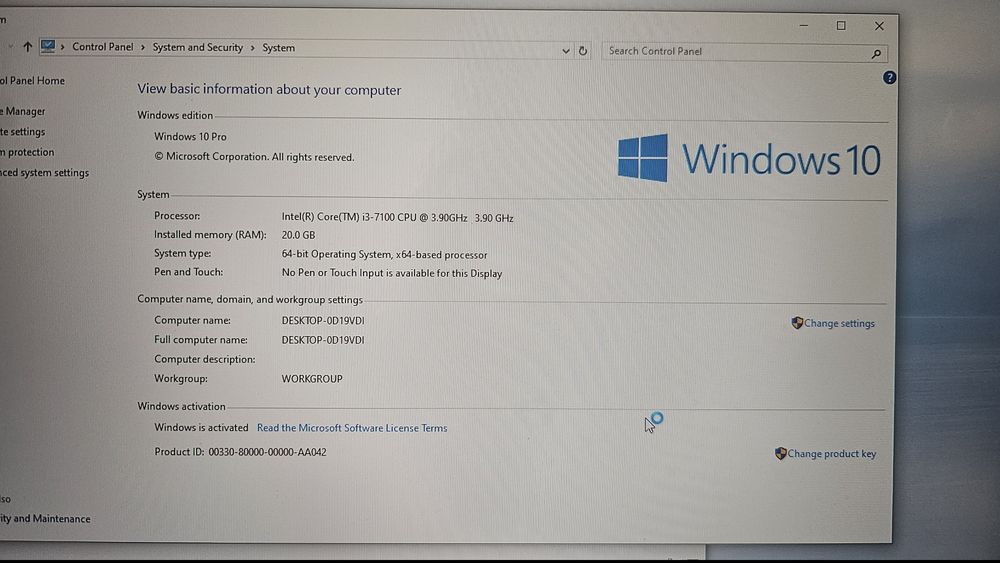Click the Microsoft Corporation copyright text
Screen dimensions: 1000x563
pyautogui.click(x=254, y=157)
